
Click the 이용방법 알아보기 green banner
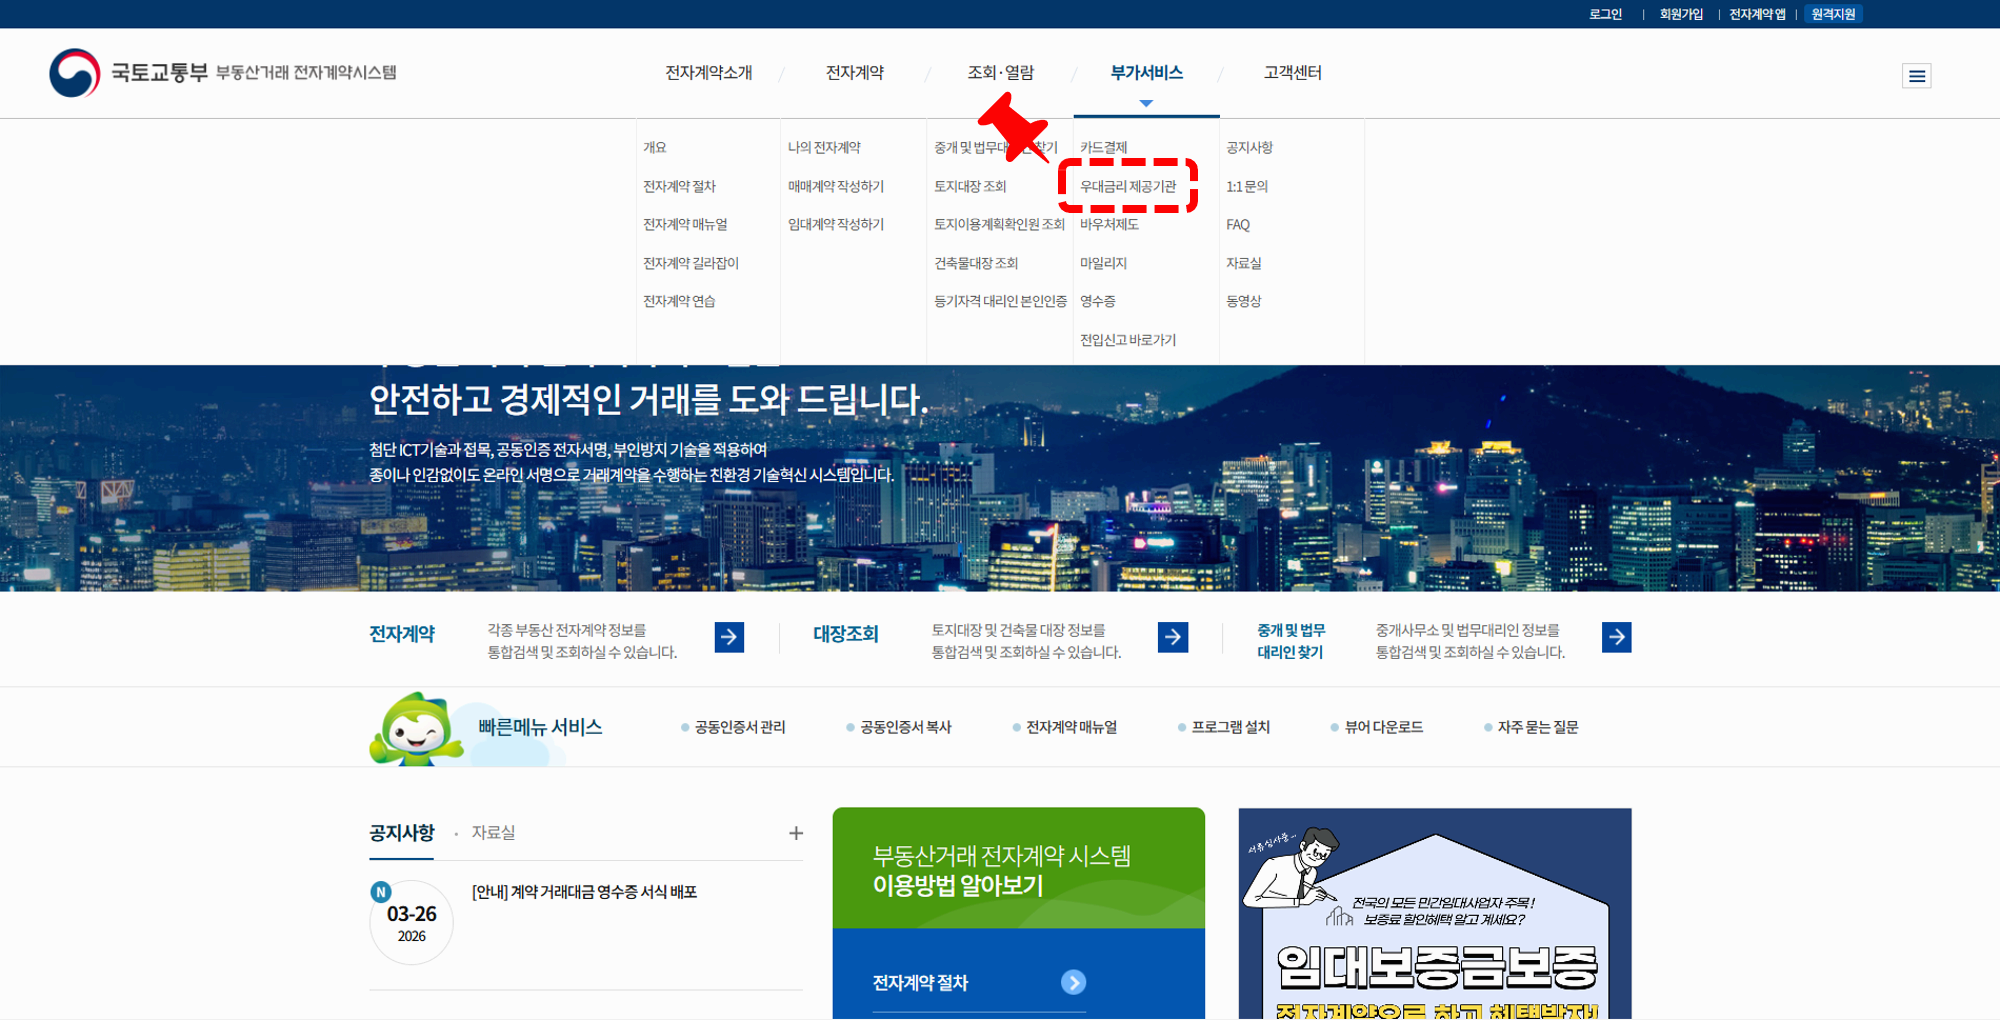point(1018,868)
